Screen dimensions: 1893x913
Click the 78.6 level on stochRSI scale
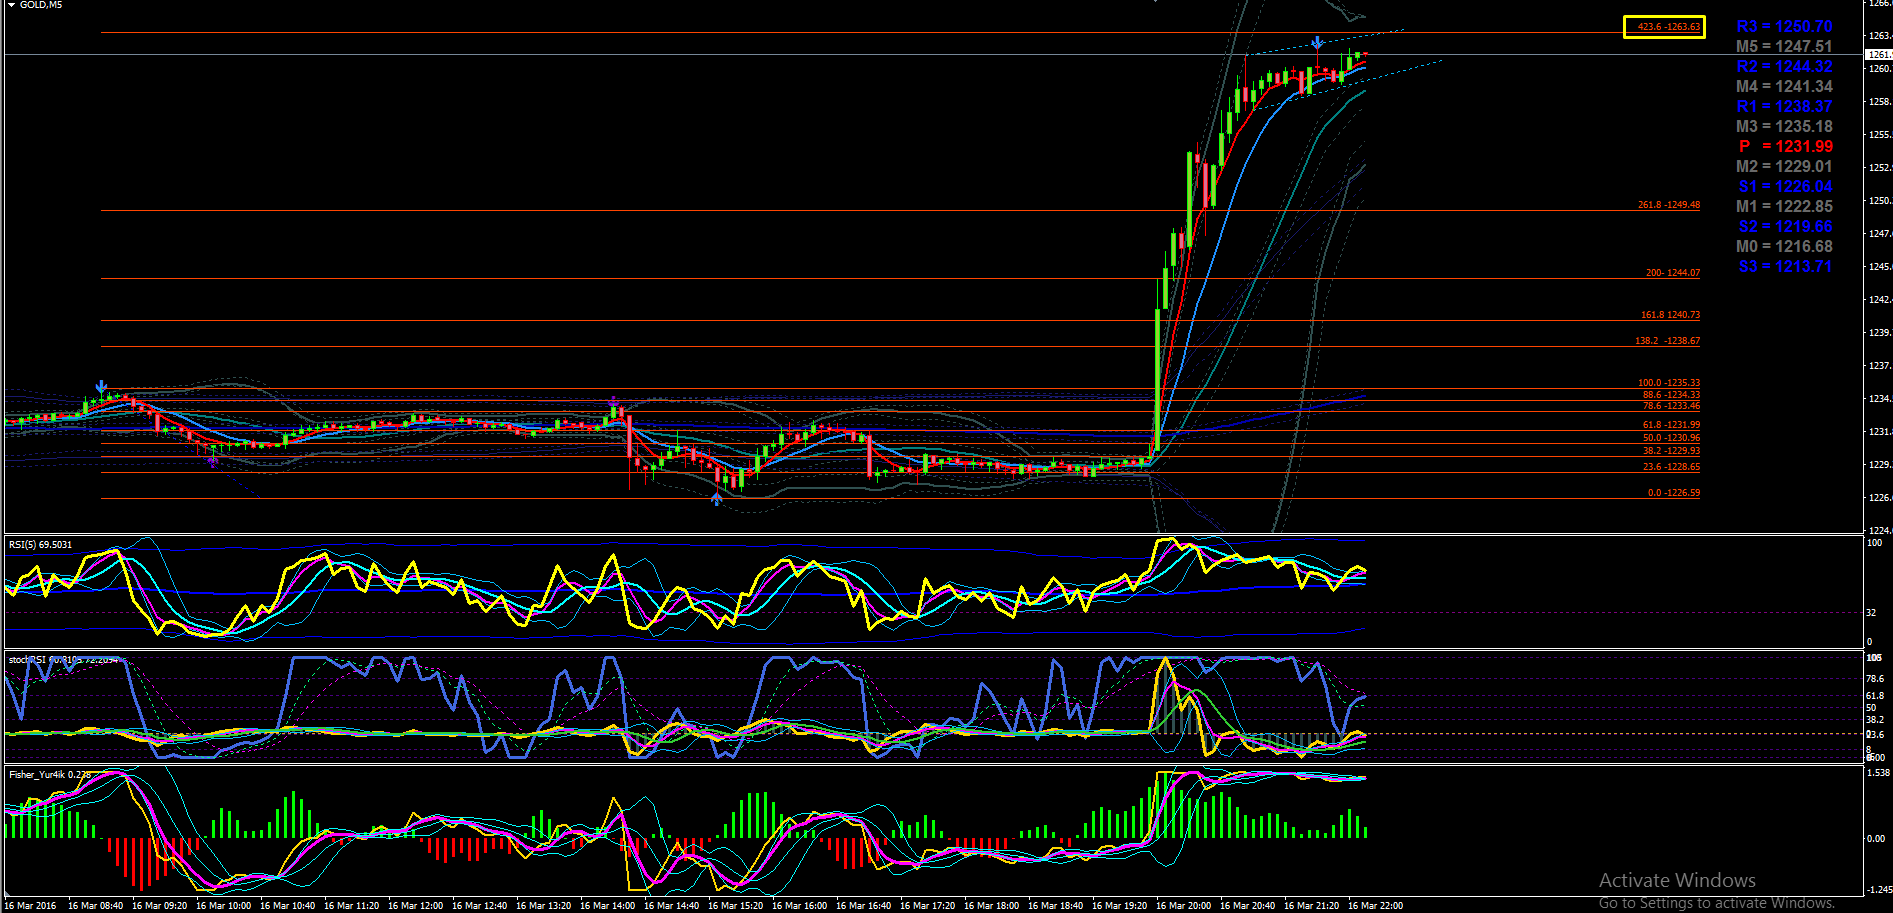pyautogui.click(x=1875, y=679)
